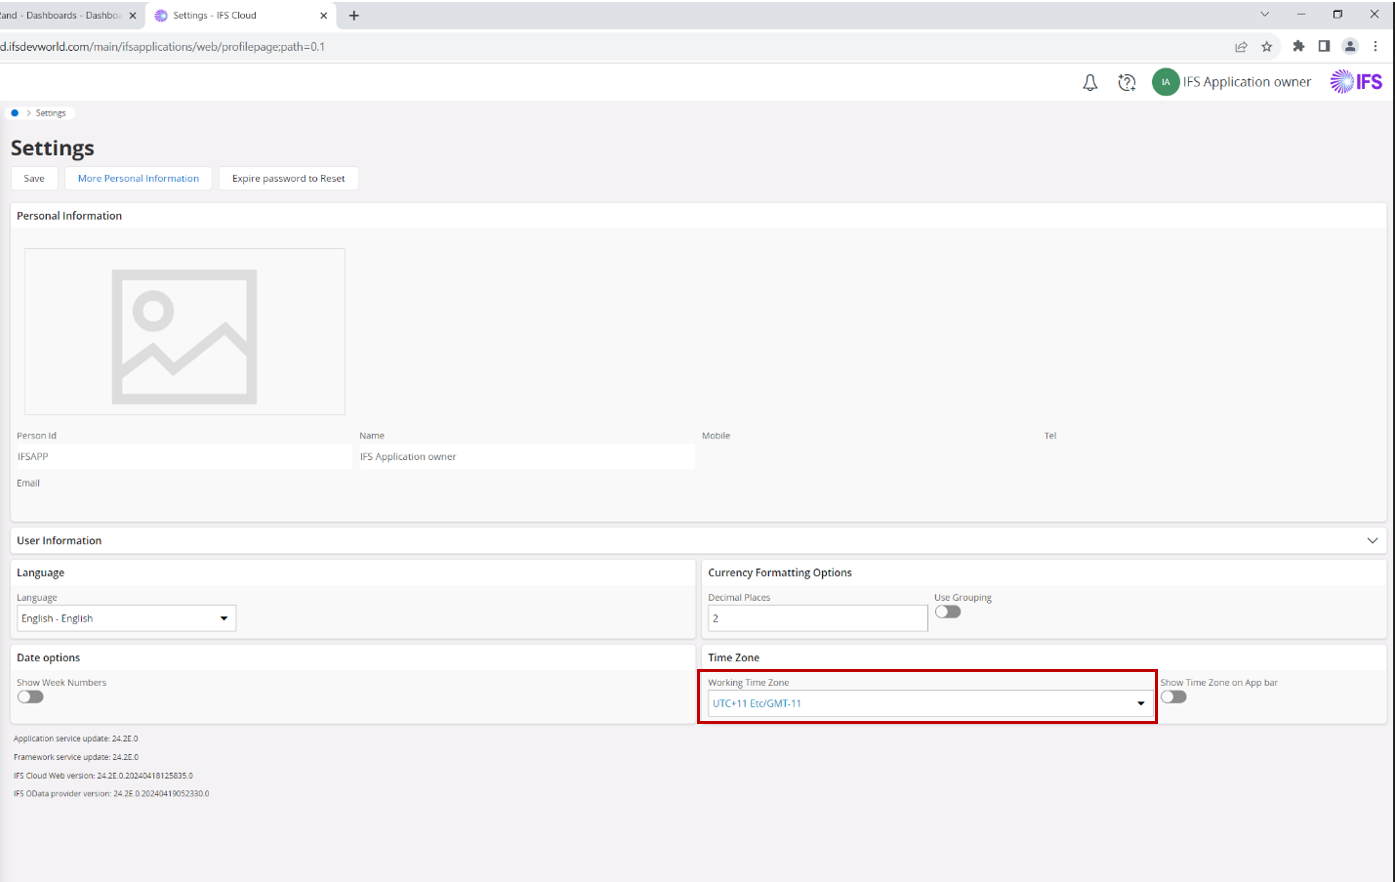1395x882 pixels.
Task: Click Expire password to Reset
Action: point(288,178)
